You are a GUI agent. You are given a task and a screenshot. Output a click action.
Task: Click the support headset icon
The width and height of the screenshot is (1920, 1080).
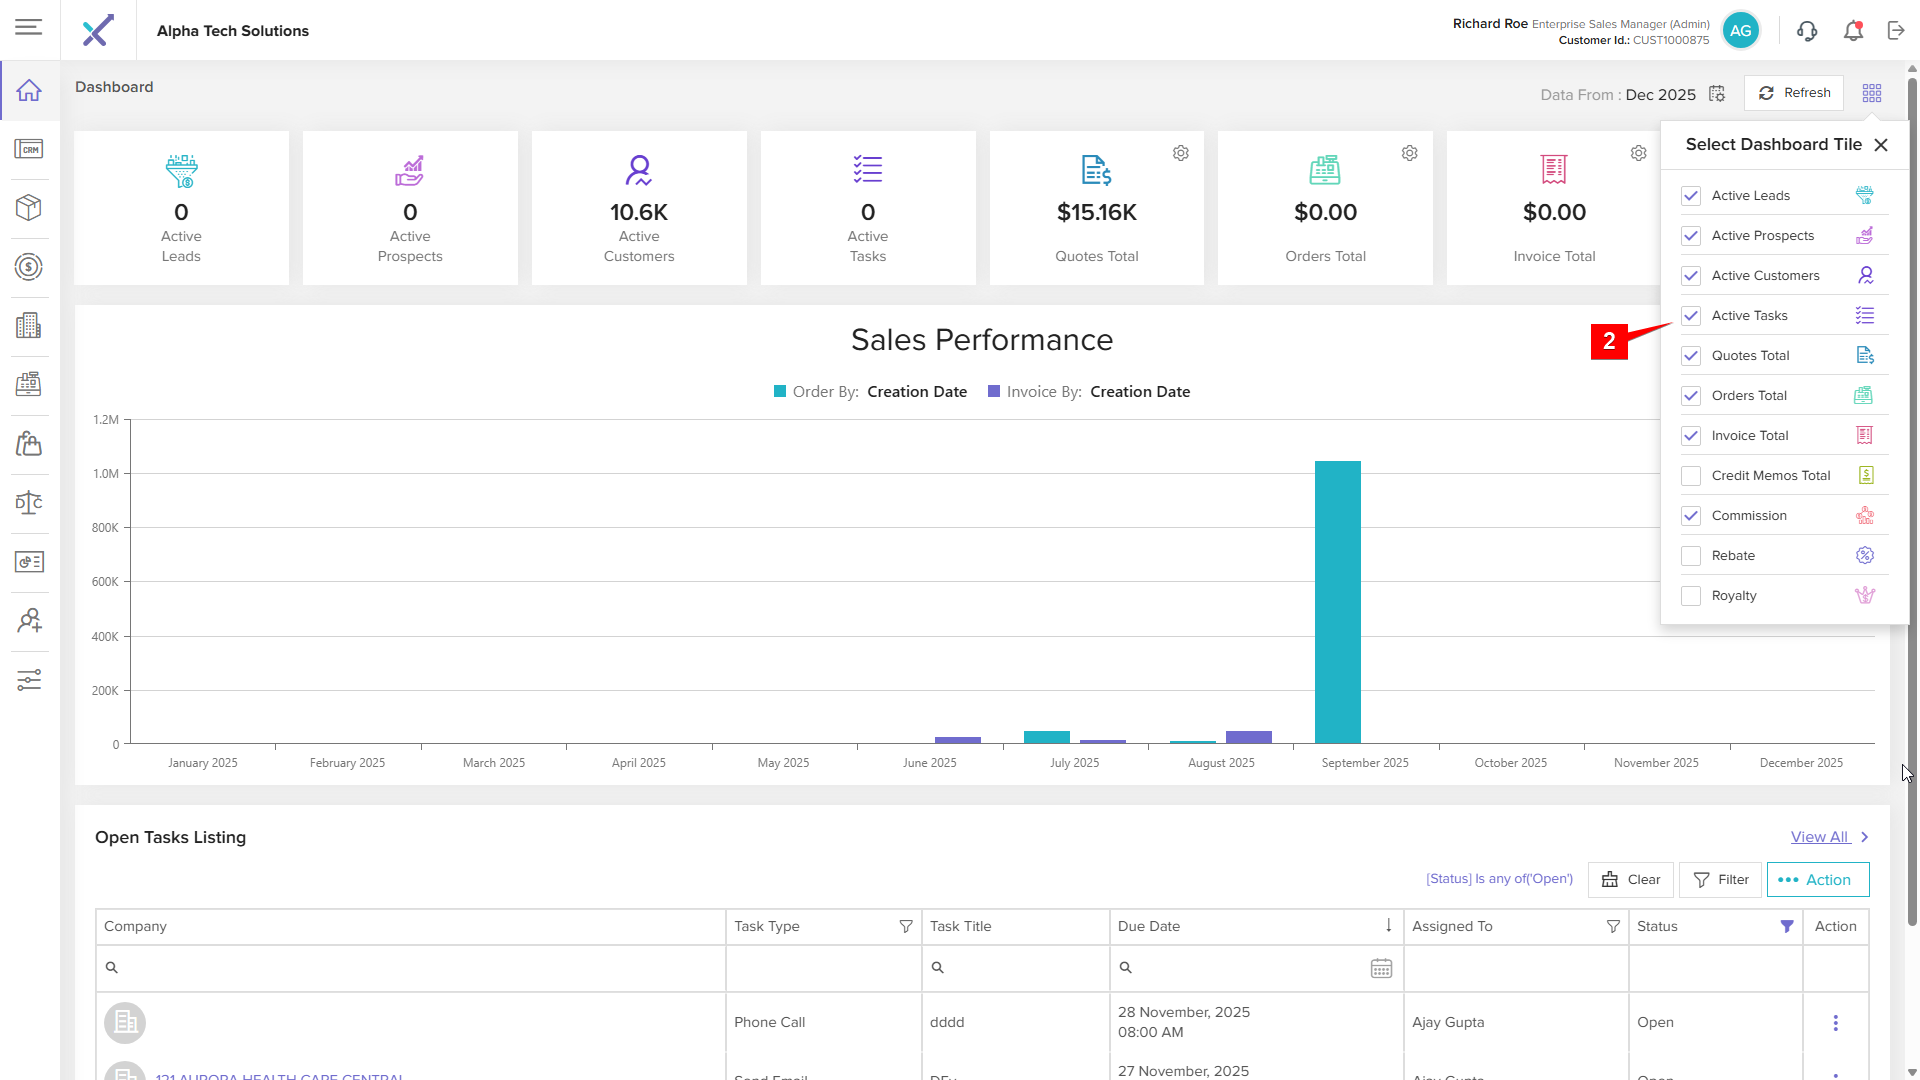(x=1807, y=31)
